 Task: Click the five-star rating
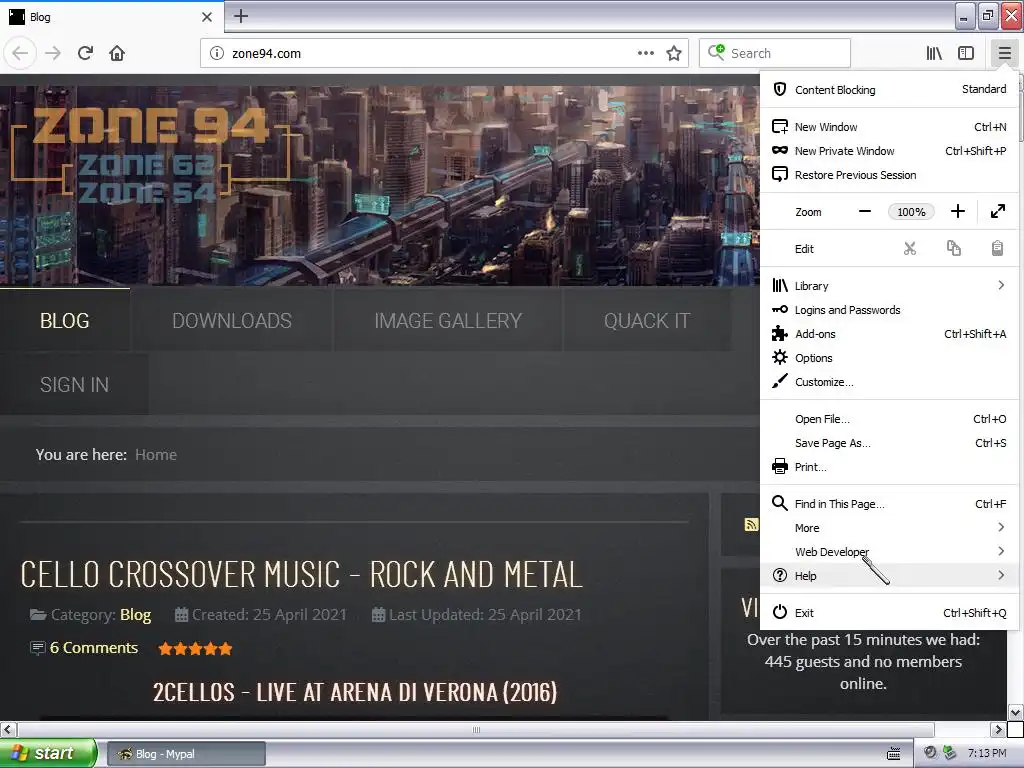point(195,648)
